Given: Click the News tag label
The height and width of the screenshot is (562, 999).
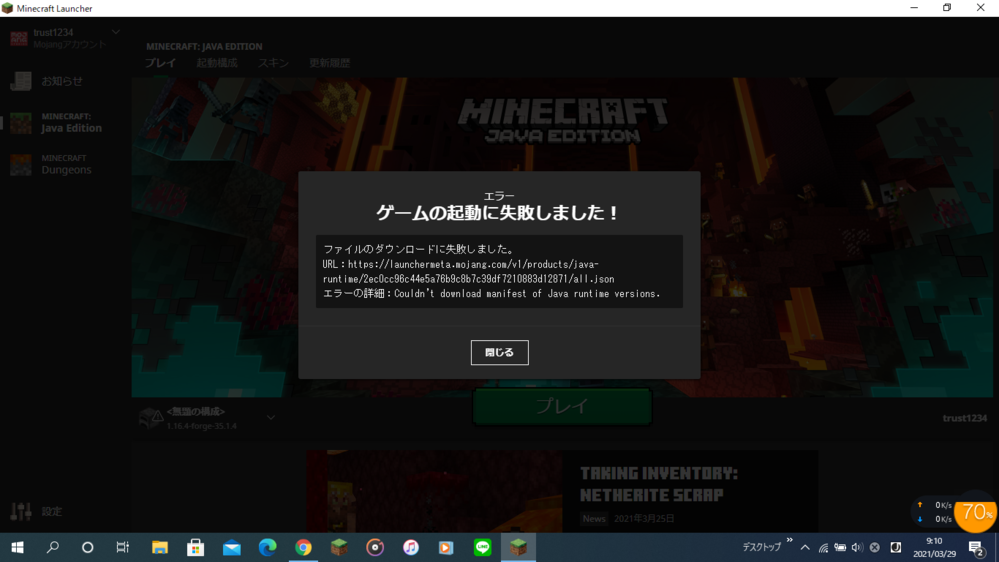Looking at the screenshot, I should [x=594, y=519].
